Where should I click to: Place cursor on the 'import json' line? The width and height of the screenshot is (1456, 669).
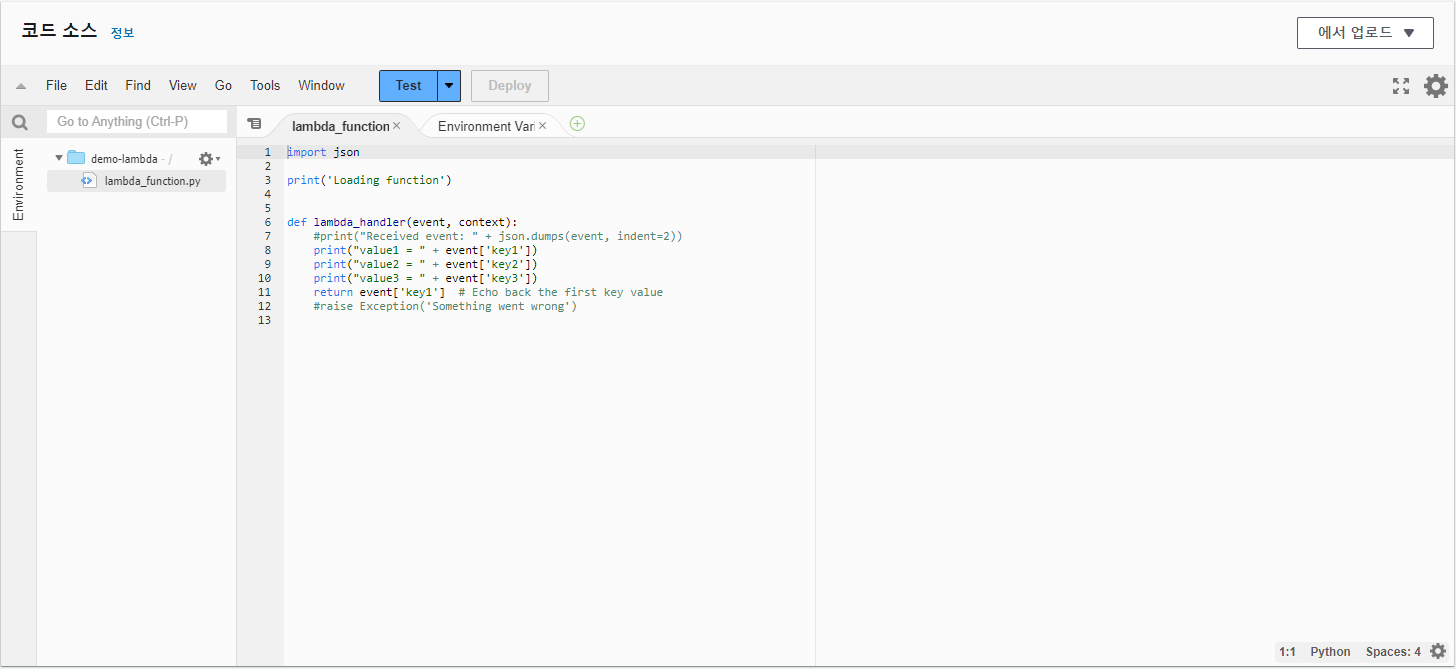point(323,152)
